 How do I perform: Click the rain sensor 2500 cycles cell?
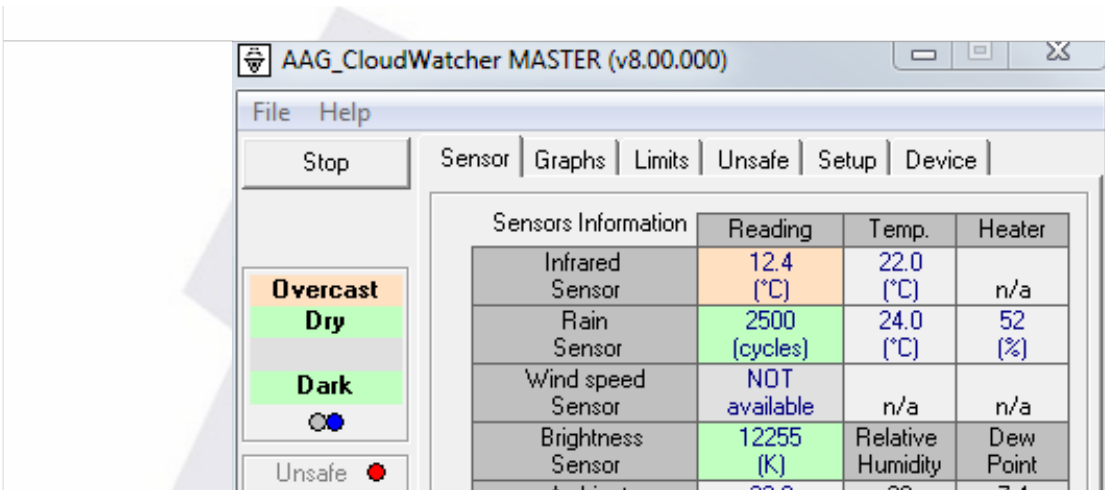click(x=770, y=334)
